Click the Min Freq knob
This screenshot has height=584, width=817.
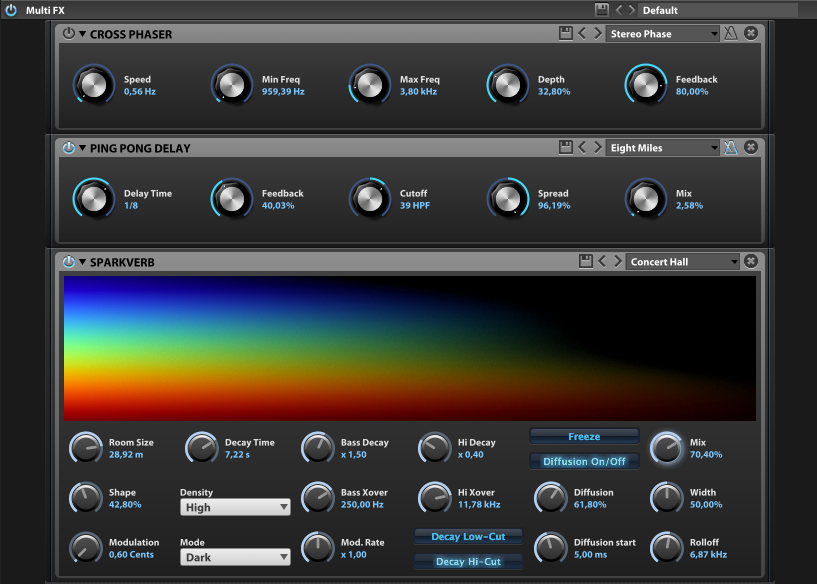232,85
